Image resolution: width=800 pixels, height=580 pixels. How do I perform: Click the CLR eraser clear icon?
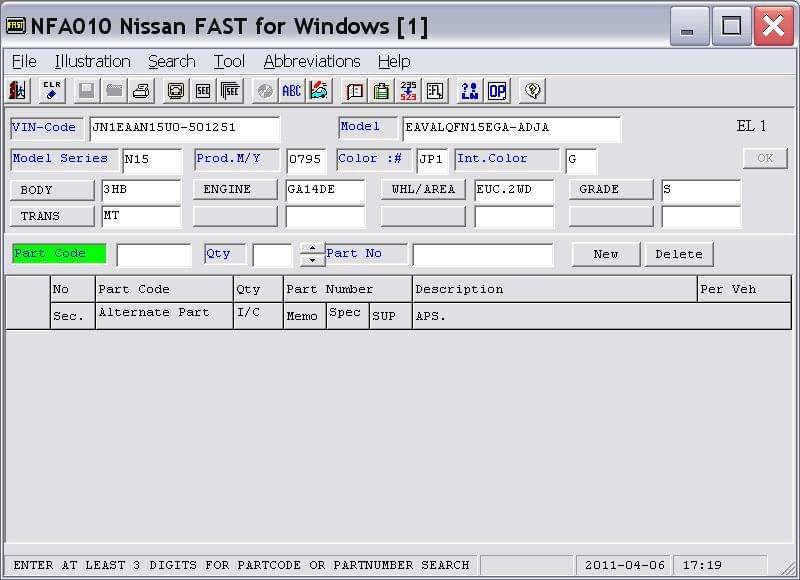point(52,91)
